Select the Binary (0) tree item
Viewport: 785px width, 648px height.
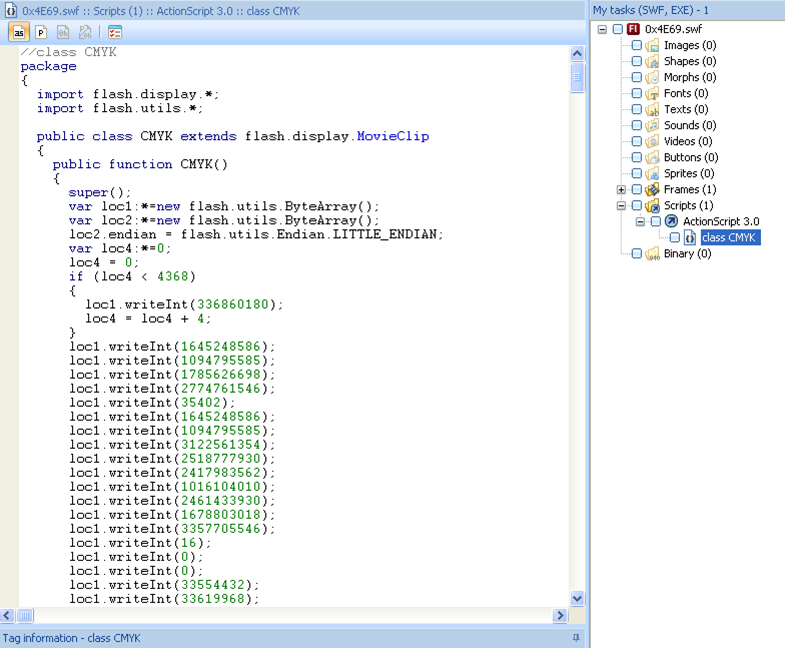(689, 253)
